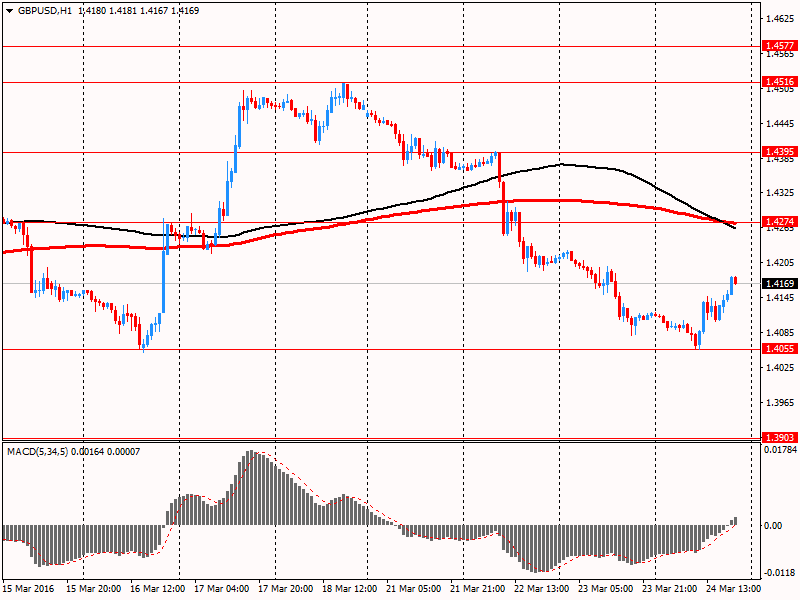Select the 1.4516 red price label
800x600 pixels.
tap(780, 82)
